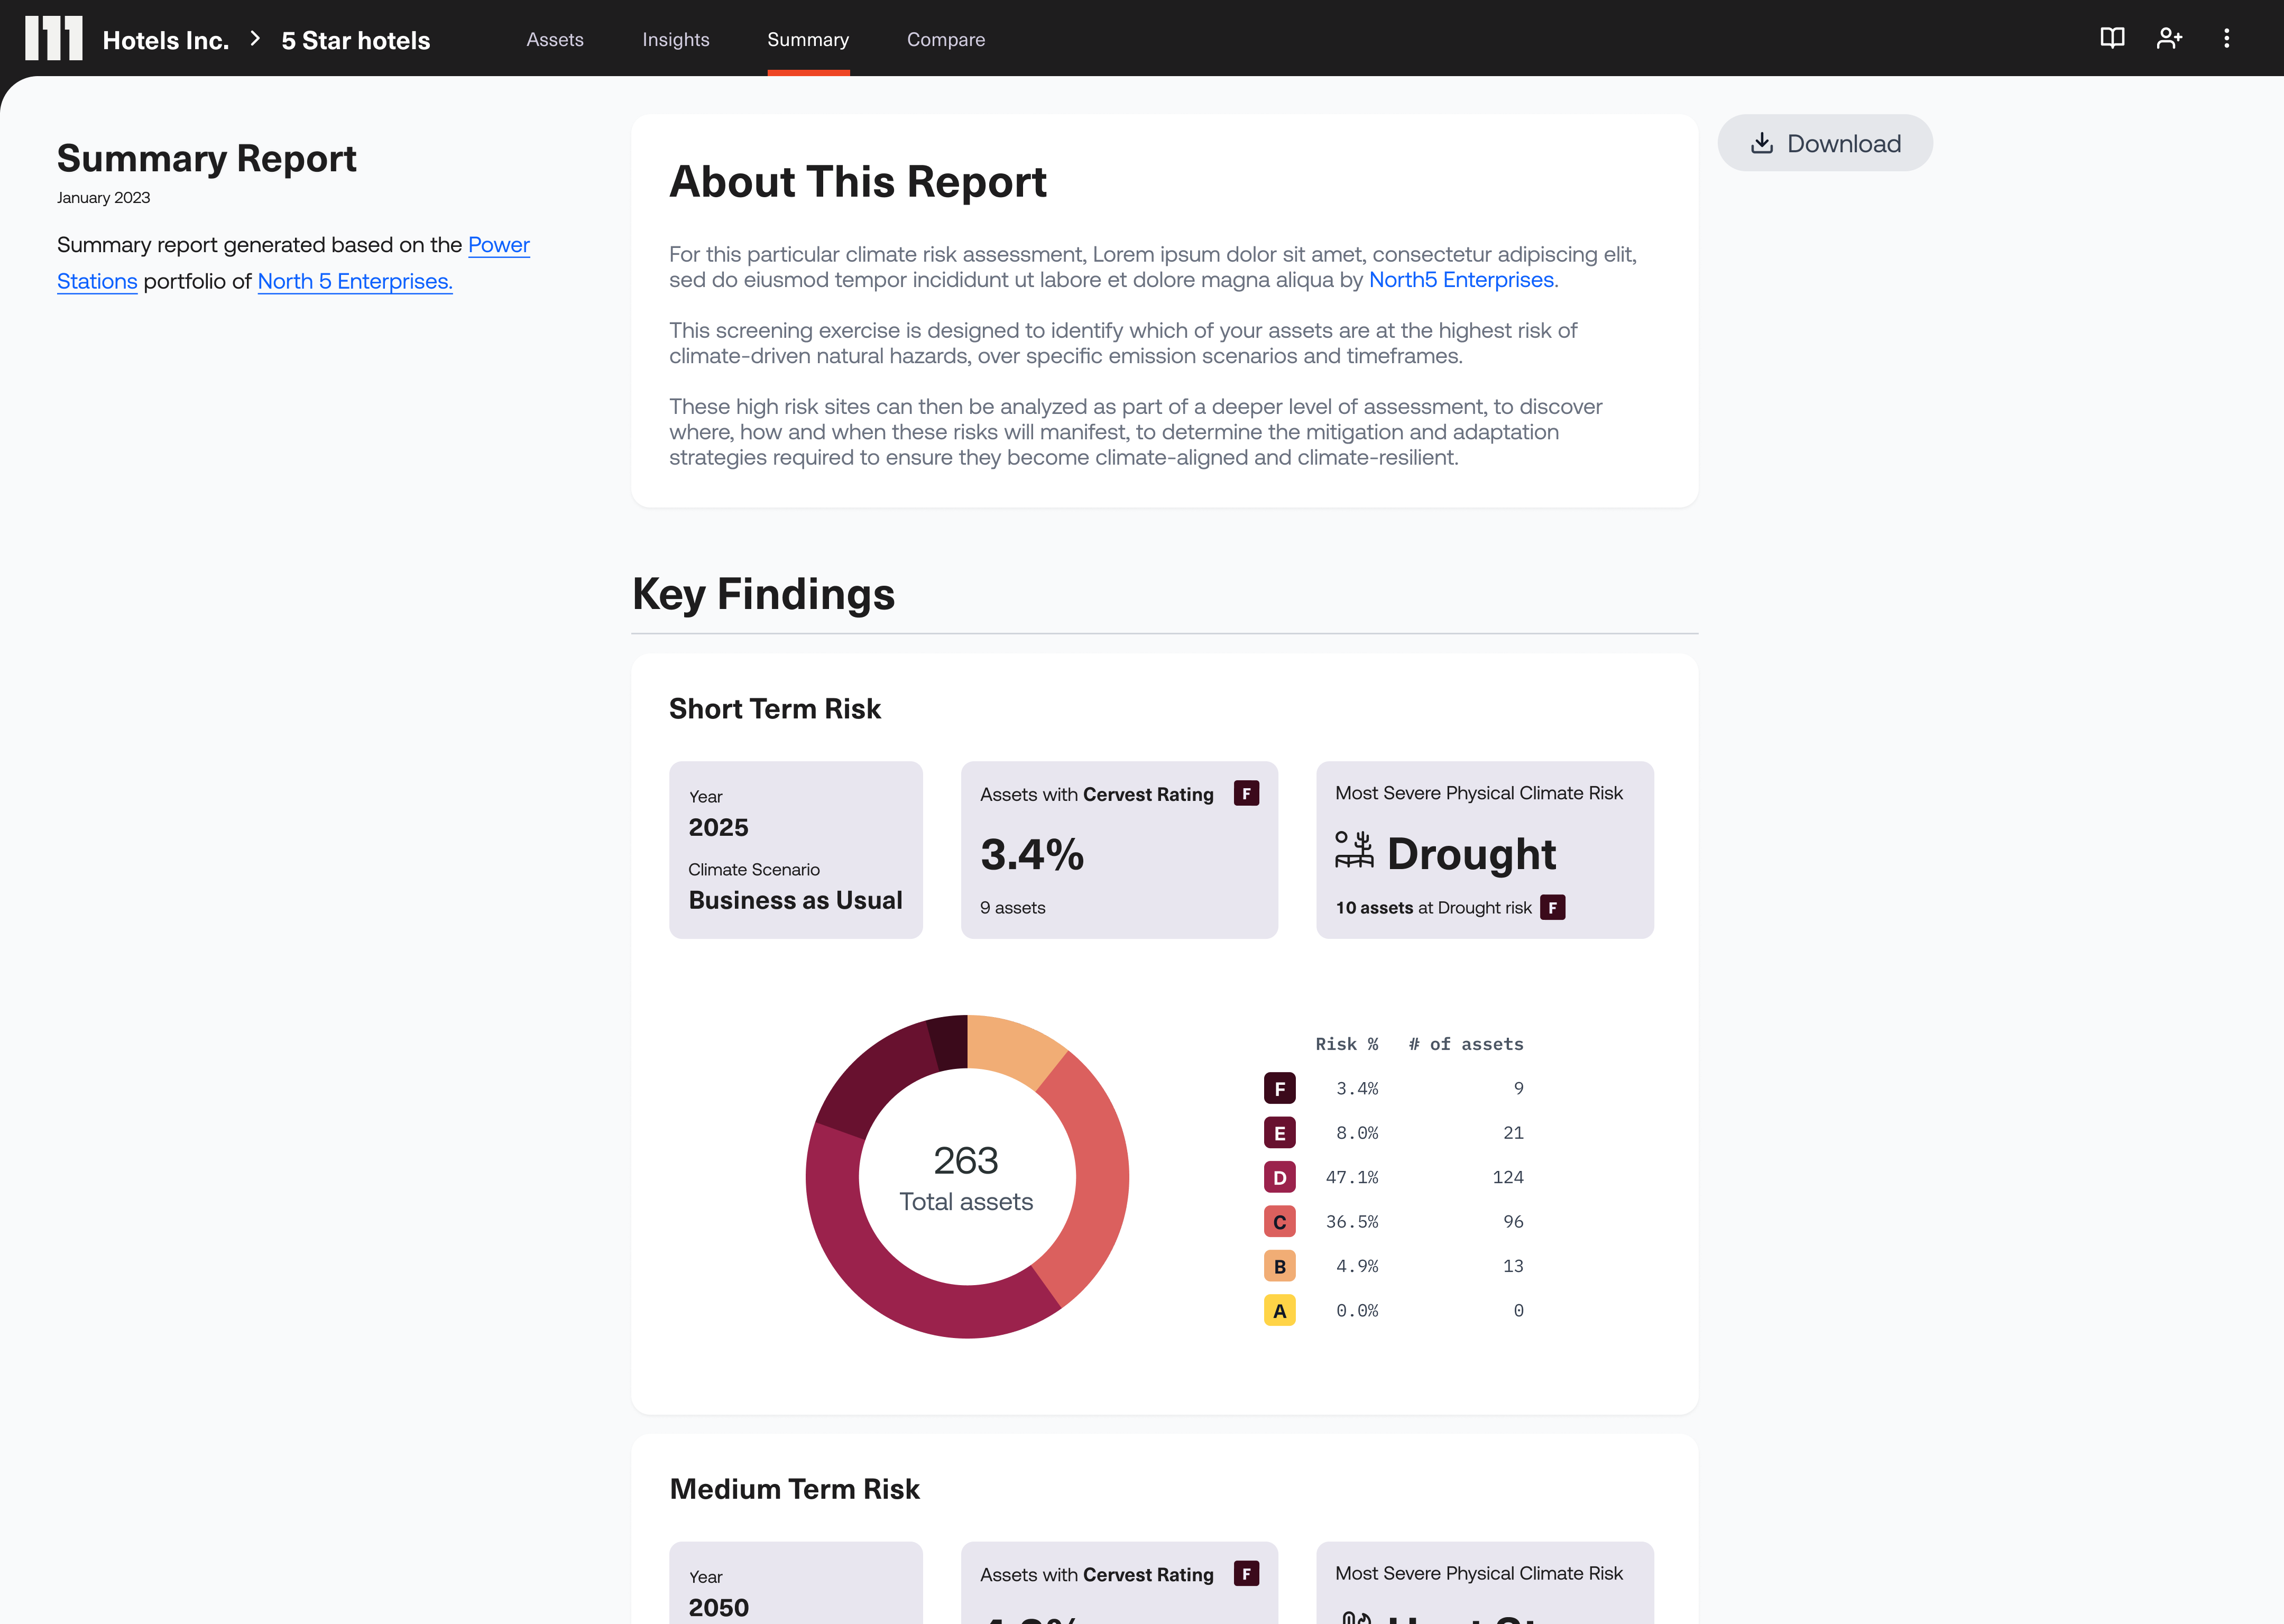Follow the North 5 Enterprises link in sidebar

tap(354, 282)
